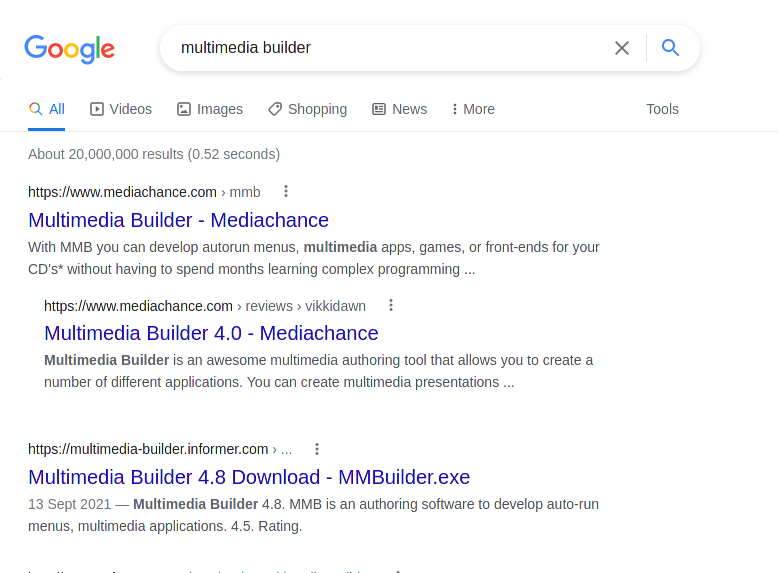Expand the More menu
Image resolution: width=779 pixels, height=573 pixels.
coord(473,109)
